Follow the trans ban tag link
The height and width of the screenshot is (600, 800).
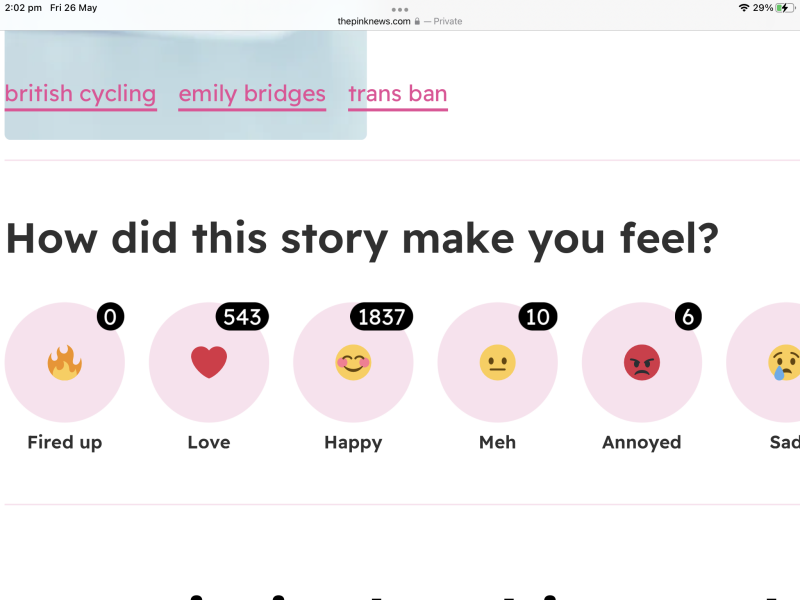(398, 94)
